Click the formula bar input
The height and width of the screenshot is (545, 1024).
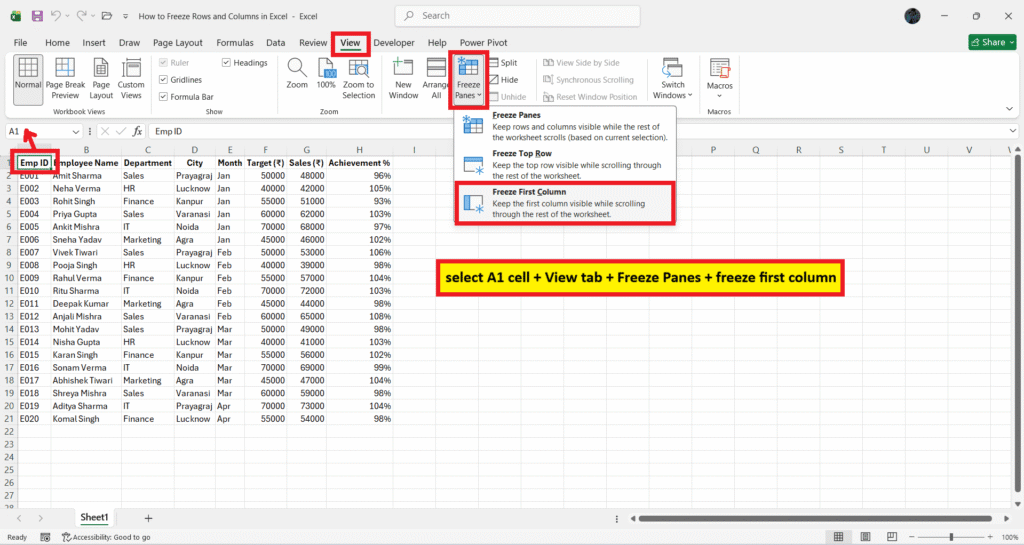click(x=578, y=131)
